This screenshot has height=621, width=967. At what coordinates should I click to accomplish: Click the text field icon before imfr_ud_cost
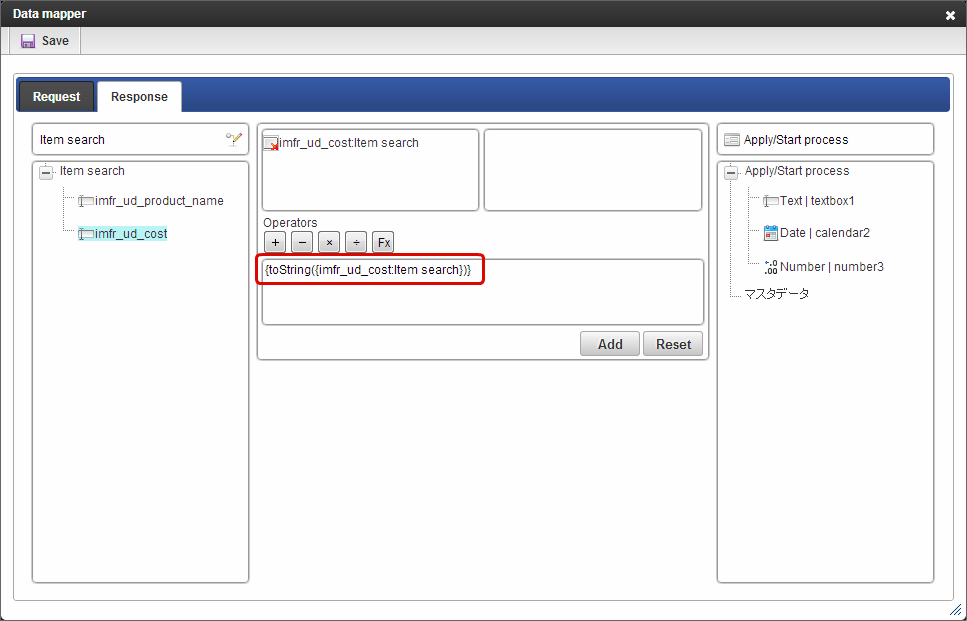coord(86,234)
